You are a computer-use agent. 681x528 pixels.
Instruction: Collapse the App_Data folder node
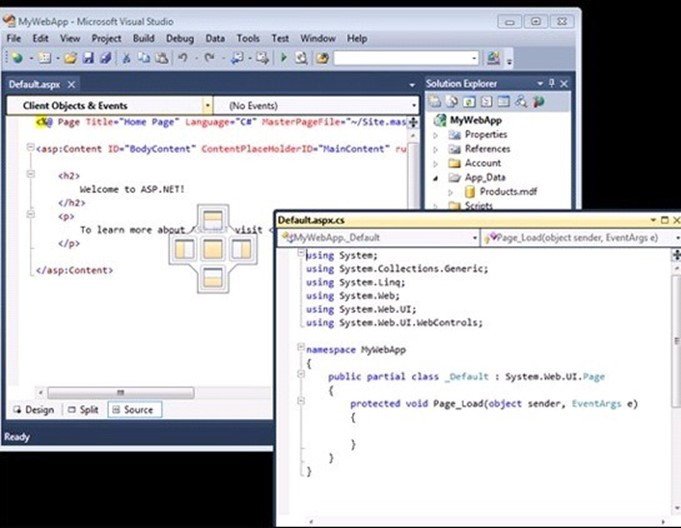(436, 178)
